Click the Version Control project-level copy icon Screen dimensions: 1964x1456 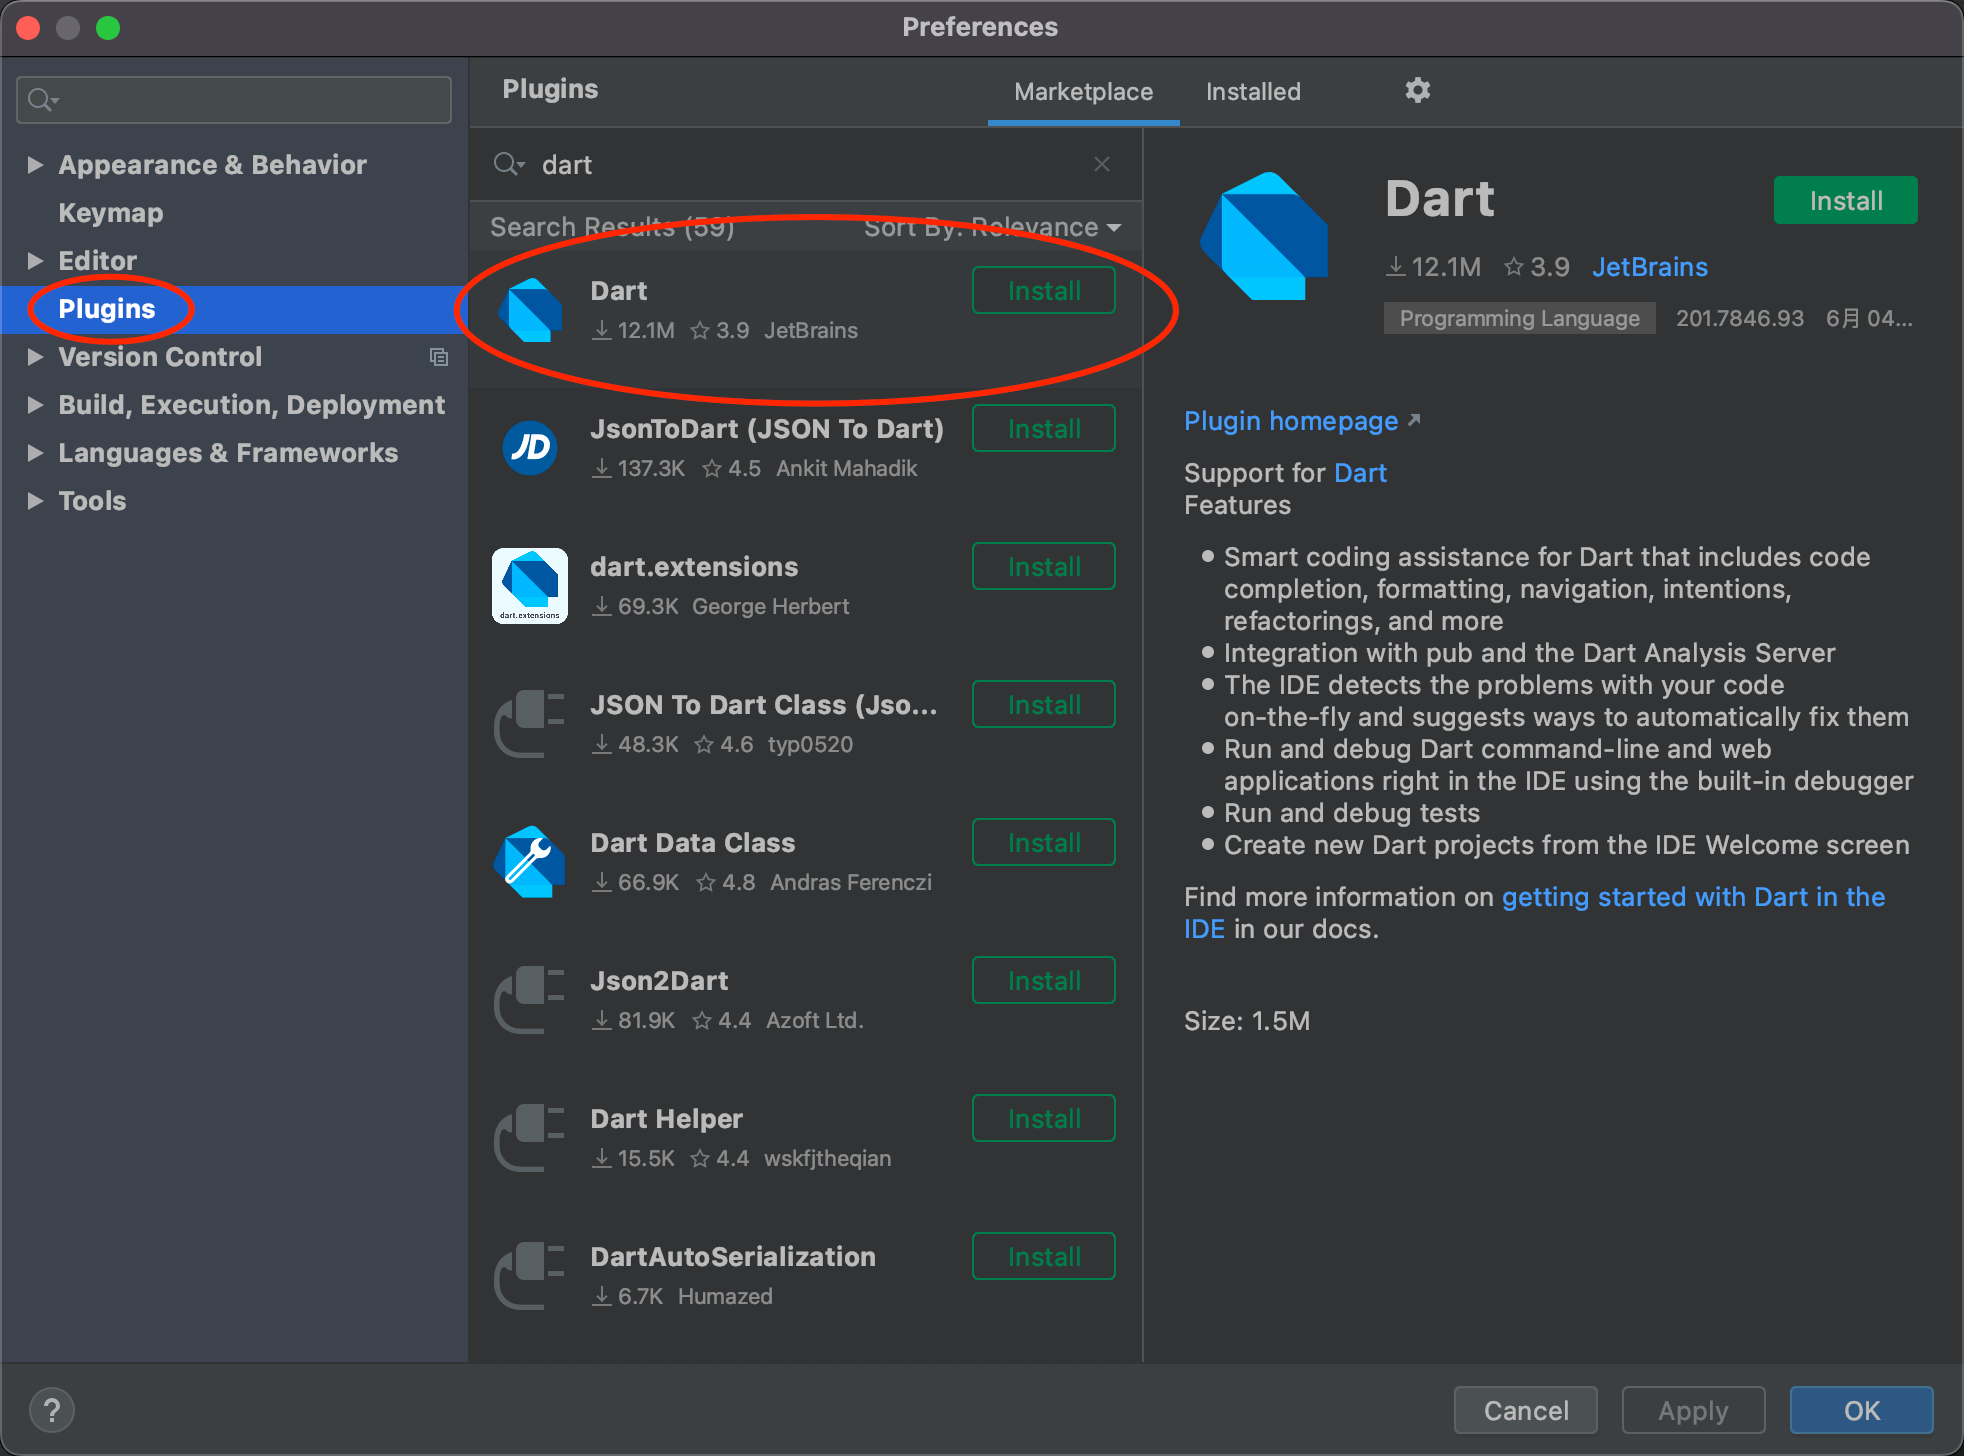438,357
